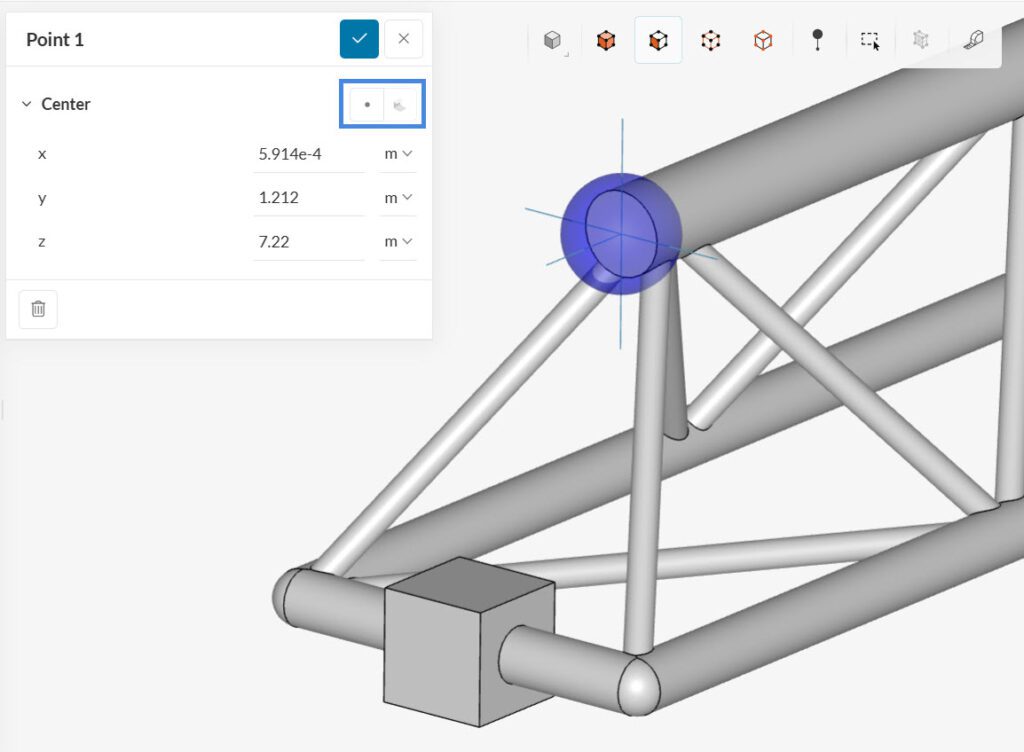1024x752 pixels.
Task: Select the probe point pin tool
Action: 817,40
